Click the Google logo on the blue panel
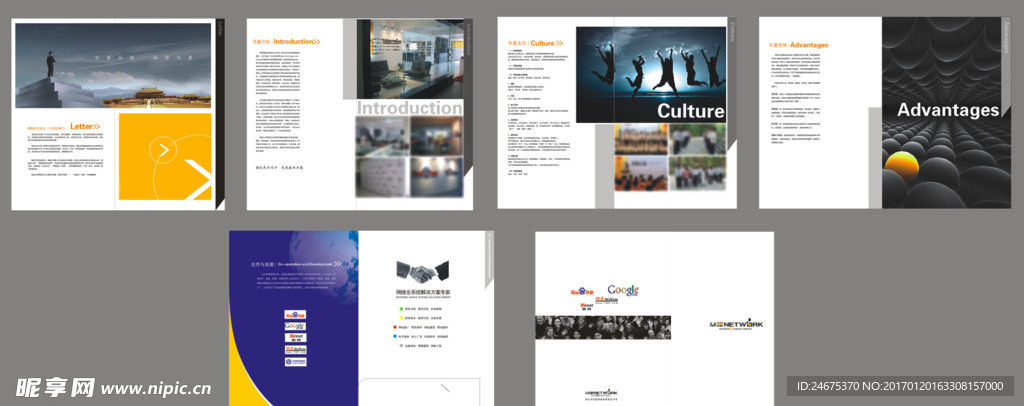 pyautogui.click(x=295, y=326)
